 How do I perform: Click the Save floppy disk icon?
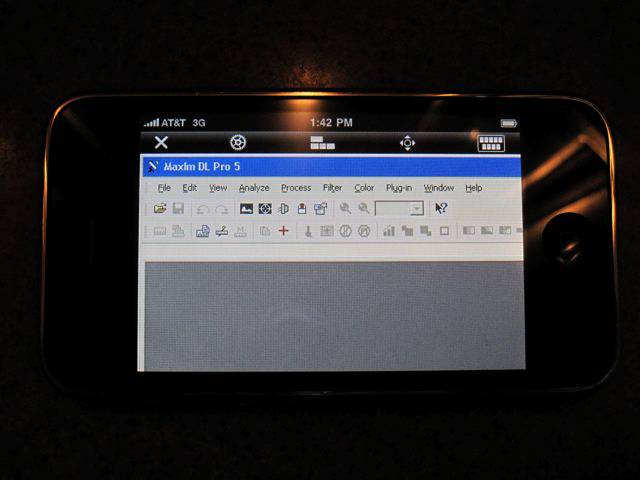(178, 209)
